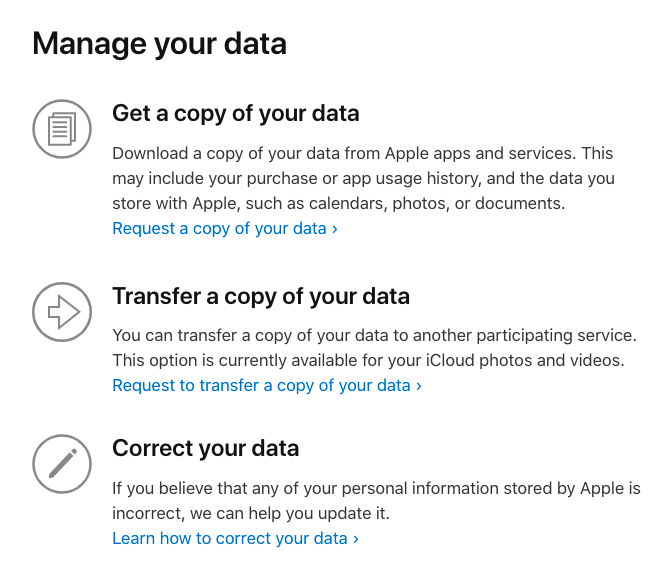
Task: Click the right-arrow transfer icon
Action: pos(62,312)
